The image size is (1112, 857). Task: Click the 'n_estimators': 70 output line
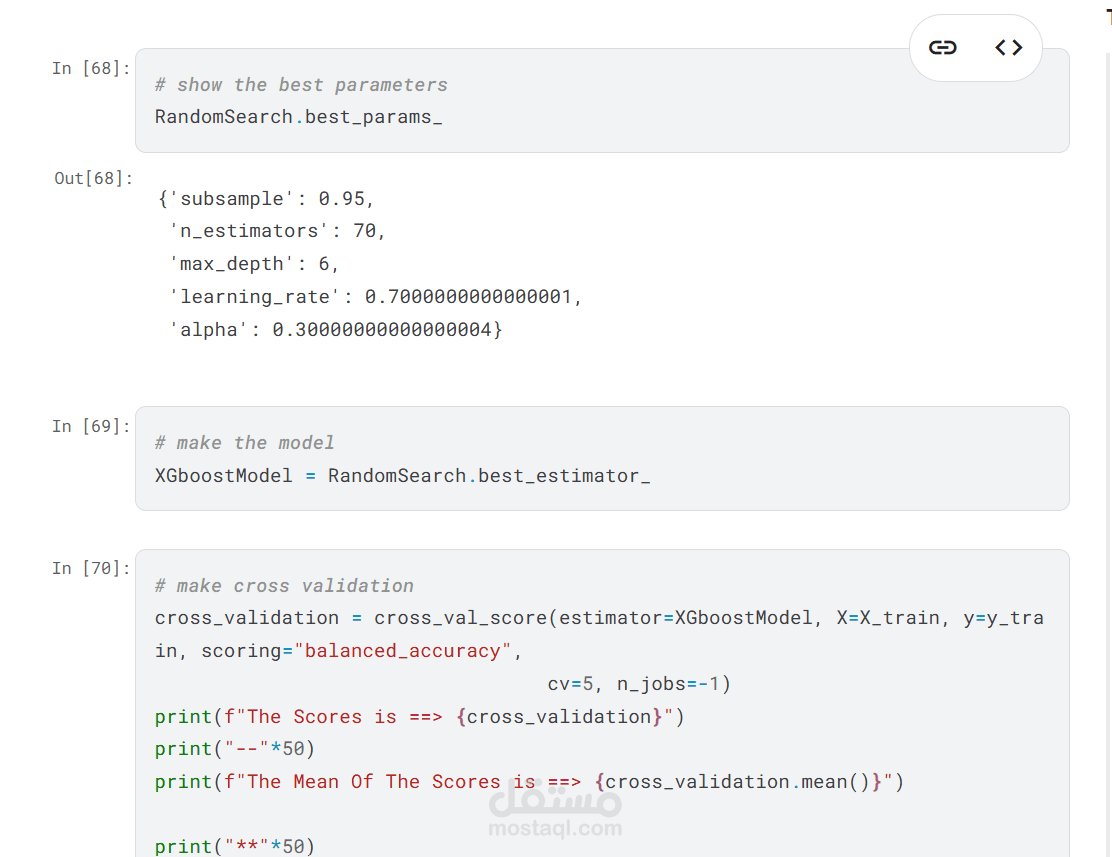(x=277, y=231)
